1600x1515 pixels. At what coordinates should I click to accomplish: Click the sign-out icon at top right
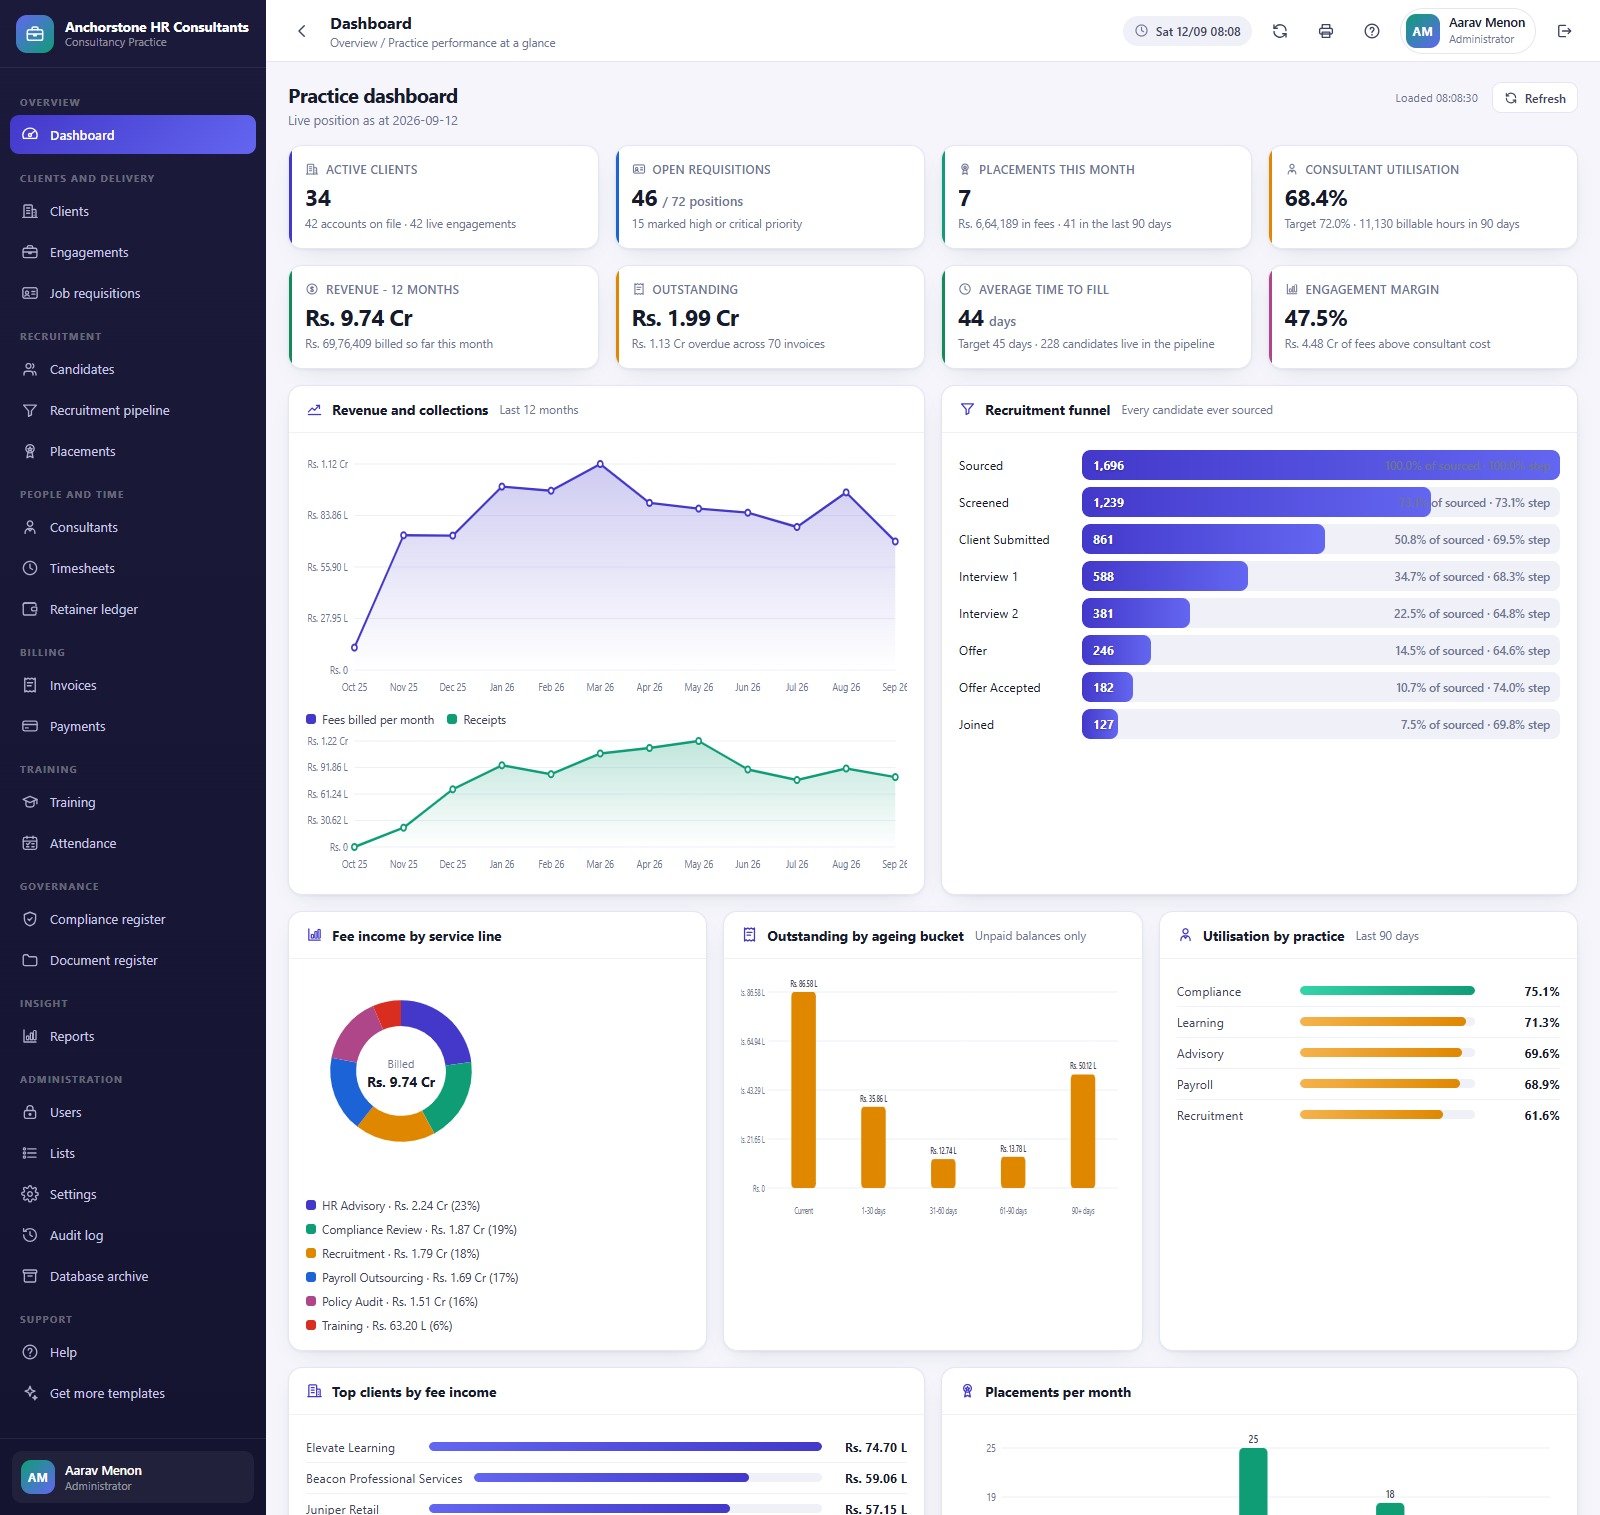[x=1565, y=31]
